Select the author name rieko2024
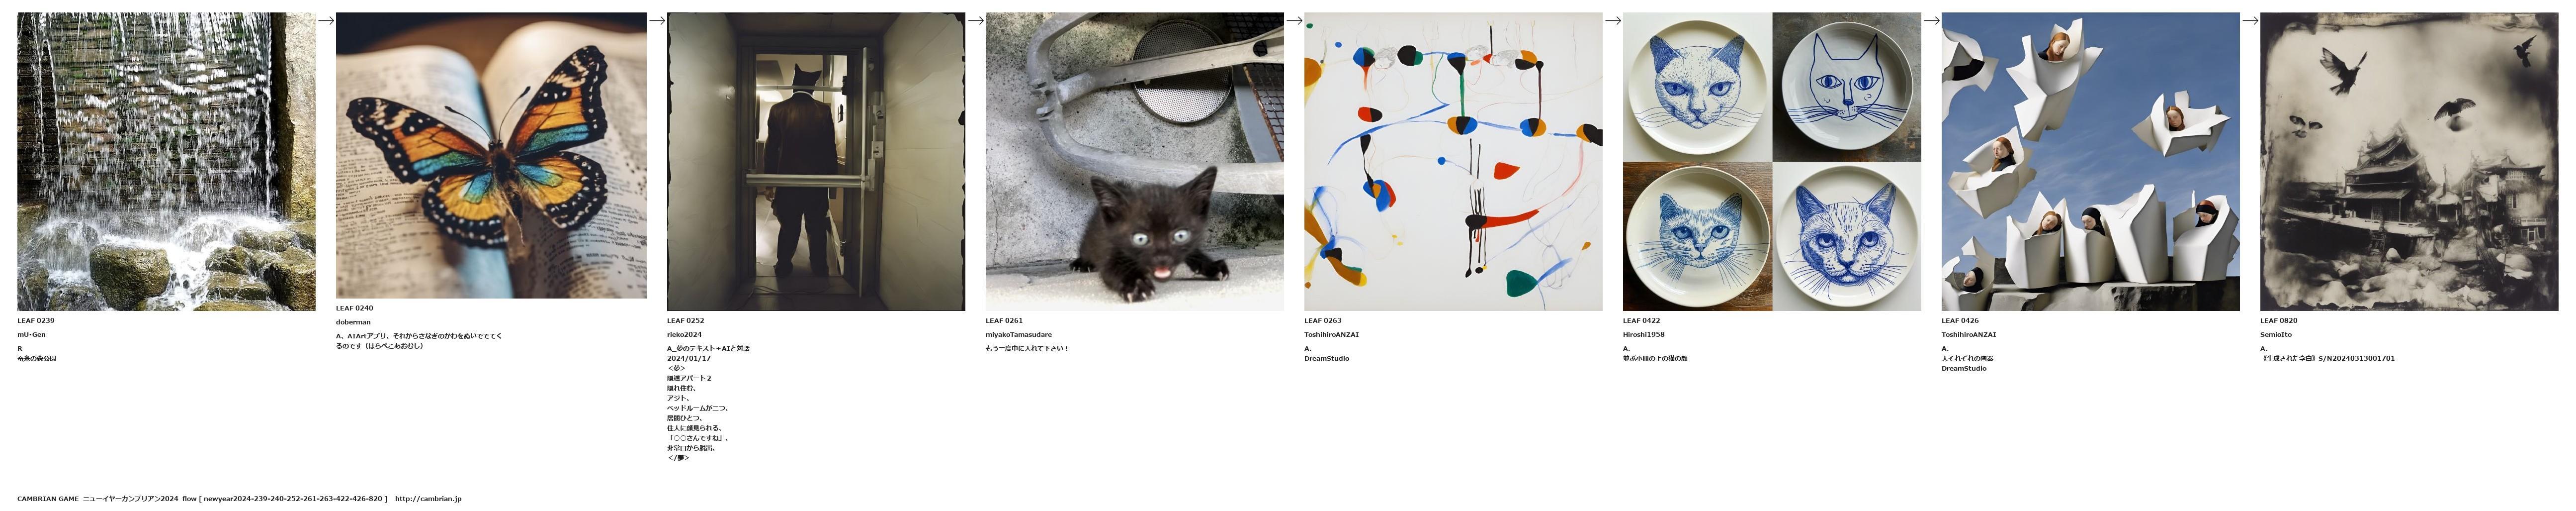This screenshot has width=2576, height=511. coord(684,335)
